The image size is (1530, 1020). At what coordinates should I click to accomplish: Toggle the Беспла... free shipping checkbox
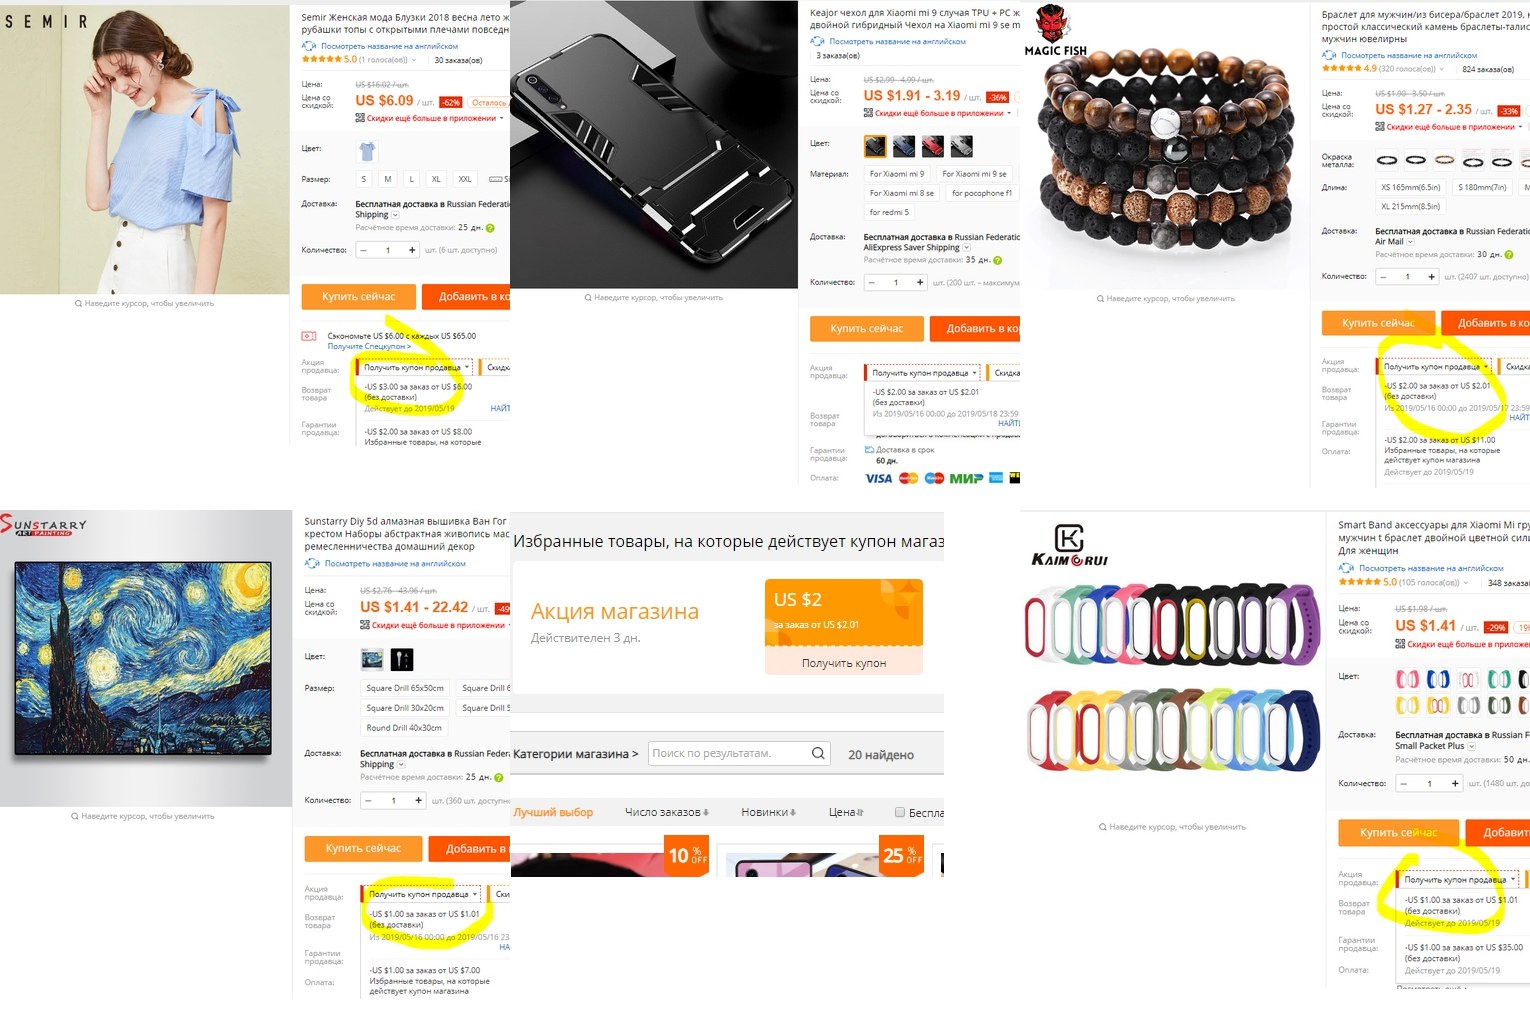point(900,812)
